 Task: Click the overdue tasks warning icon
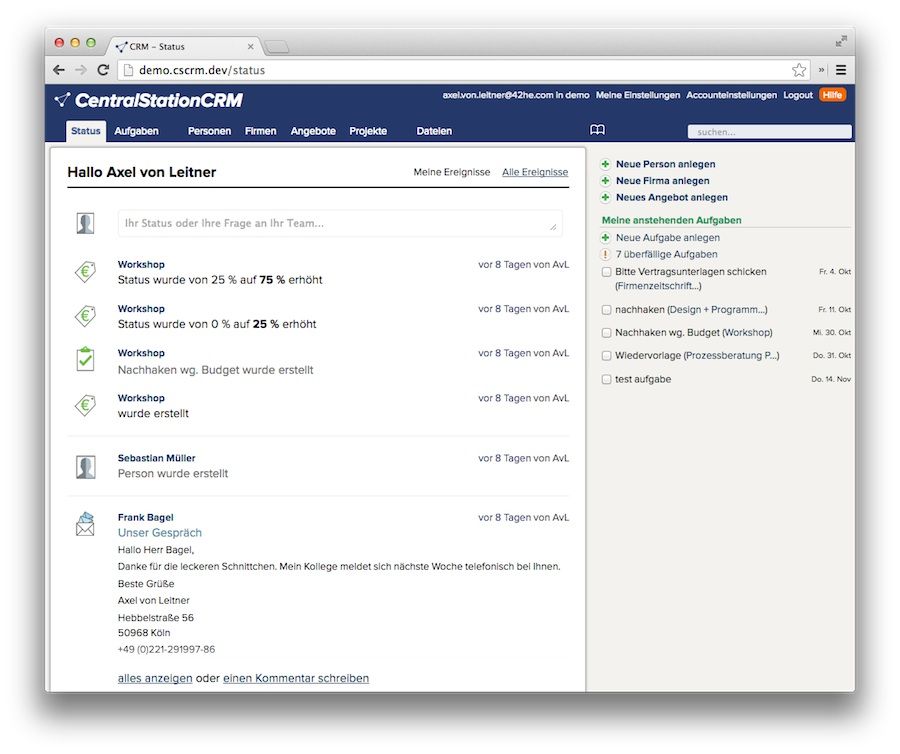tap(606, 255)
